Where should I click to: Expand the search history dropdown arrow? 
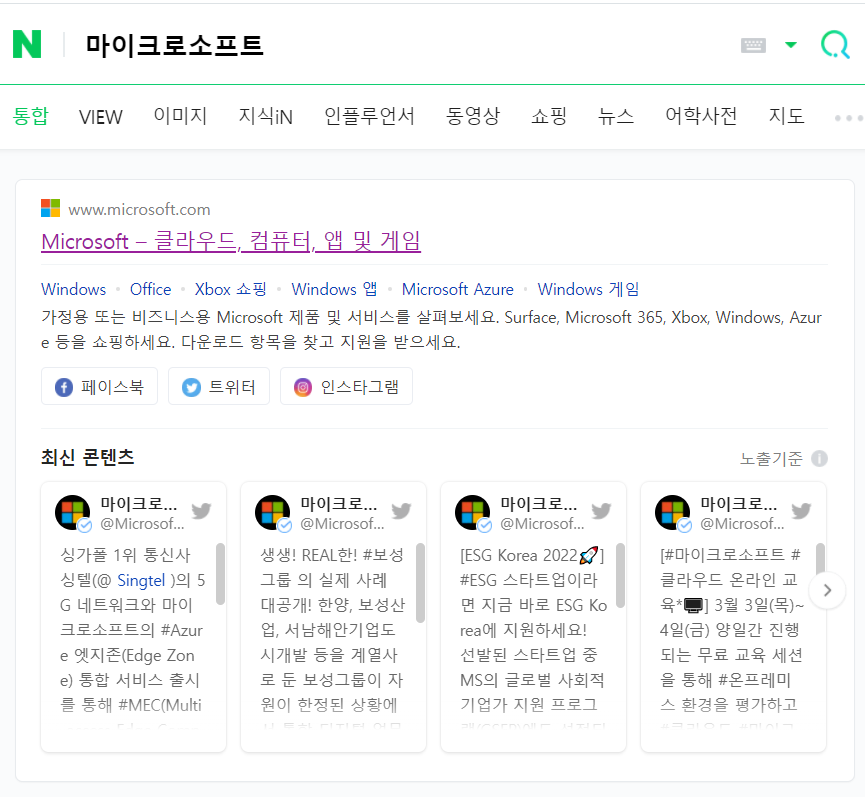(791, 45)
